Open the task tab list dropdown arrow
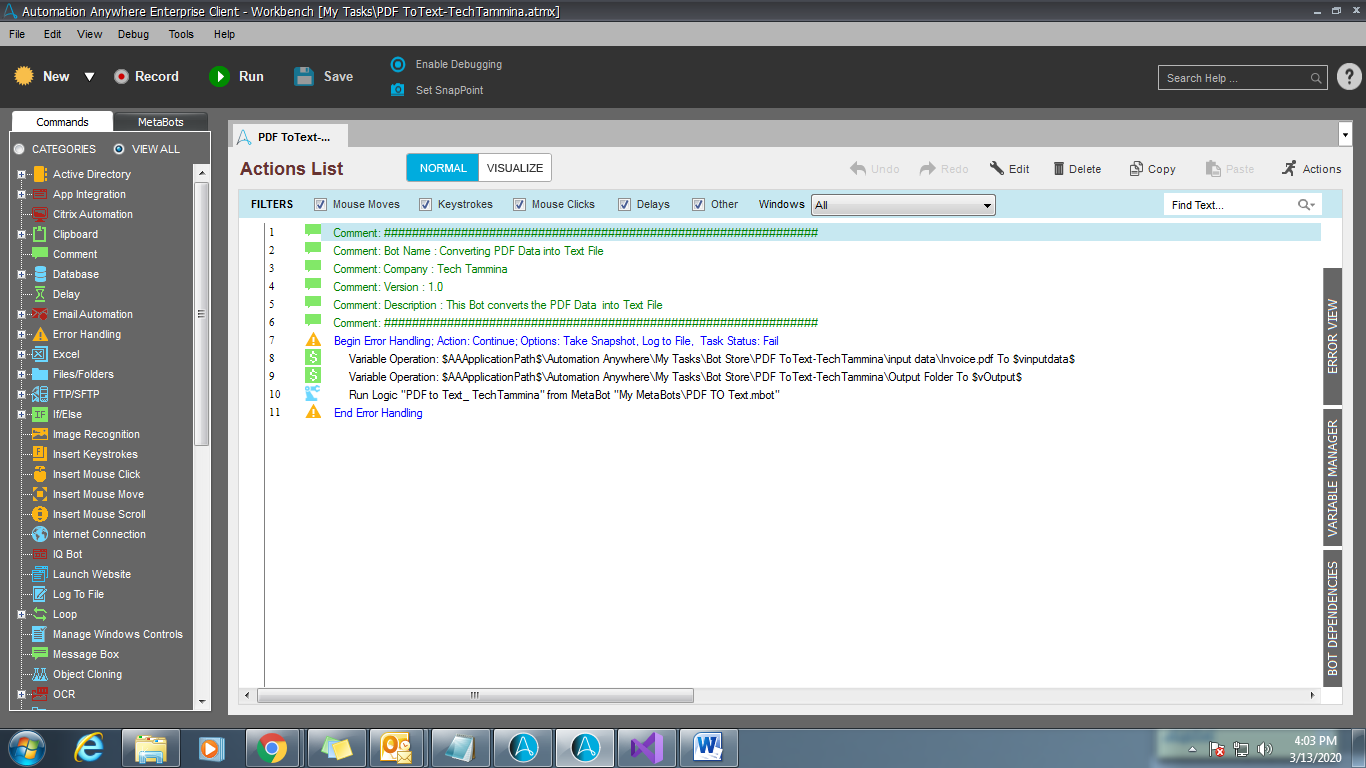 click(x=1344, y=134)
